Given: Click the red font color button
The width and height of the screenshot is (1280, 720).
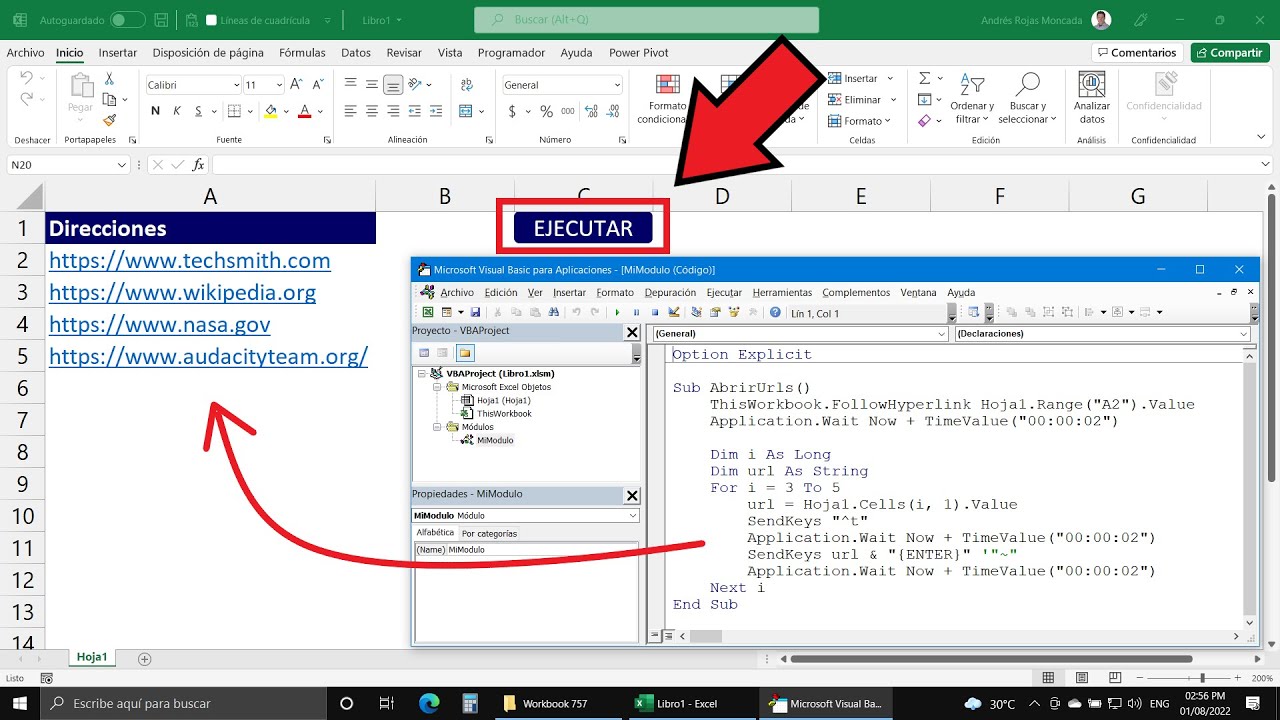Looking at the screenshot, I should 304,111.
